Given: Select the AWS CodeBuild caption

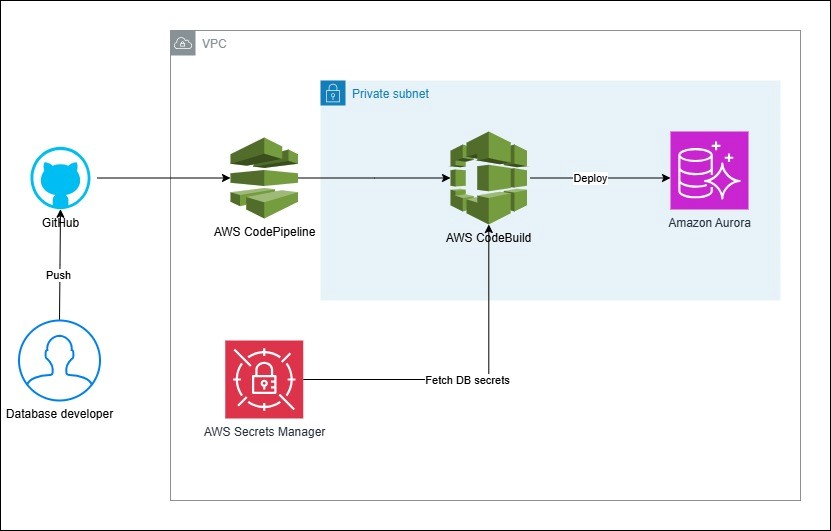Looking at the screenshot, I should (488, 237).
